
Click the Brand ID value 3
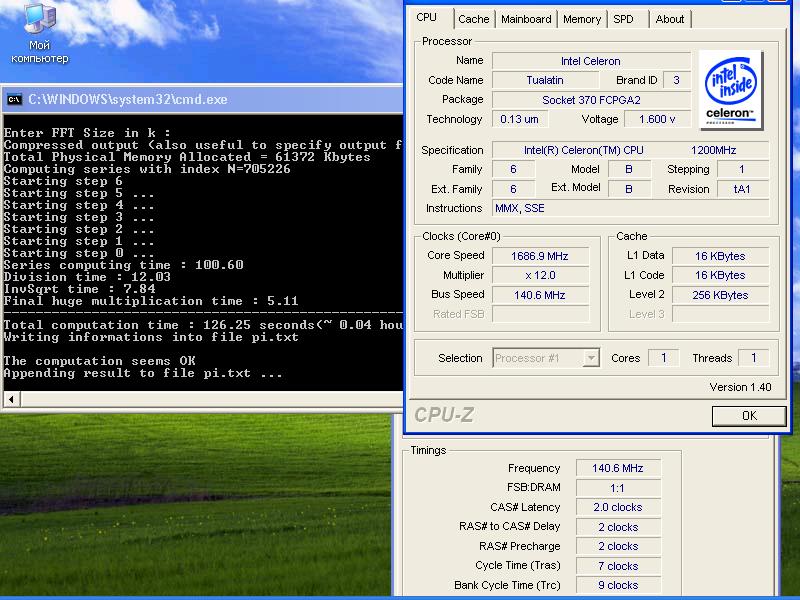click(x=677, y=80)
